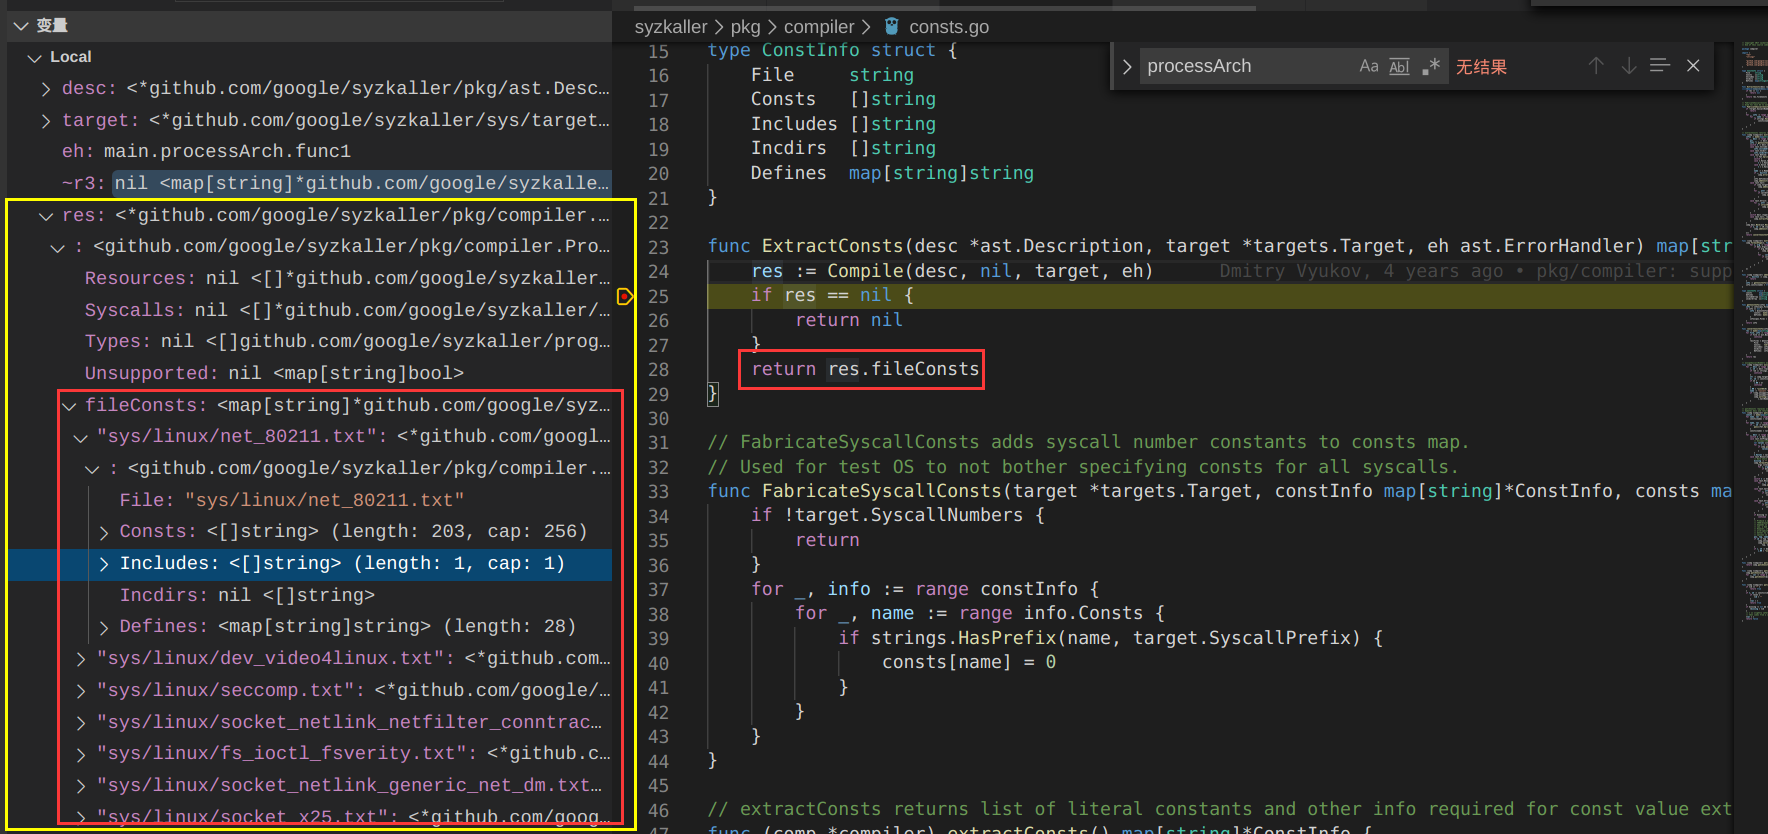Close the find widget
The height and width of the screenshot is (834, 1768).
[x=1693, y=66]
